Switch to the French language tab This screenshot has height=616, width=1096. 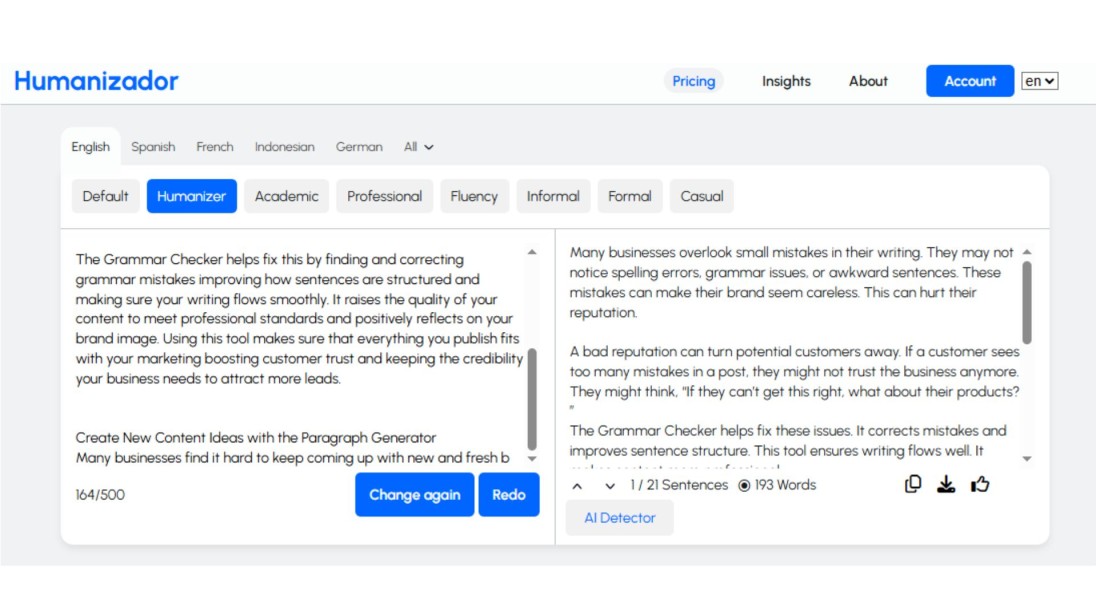click(x=215, y=147)
